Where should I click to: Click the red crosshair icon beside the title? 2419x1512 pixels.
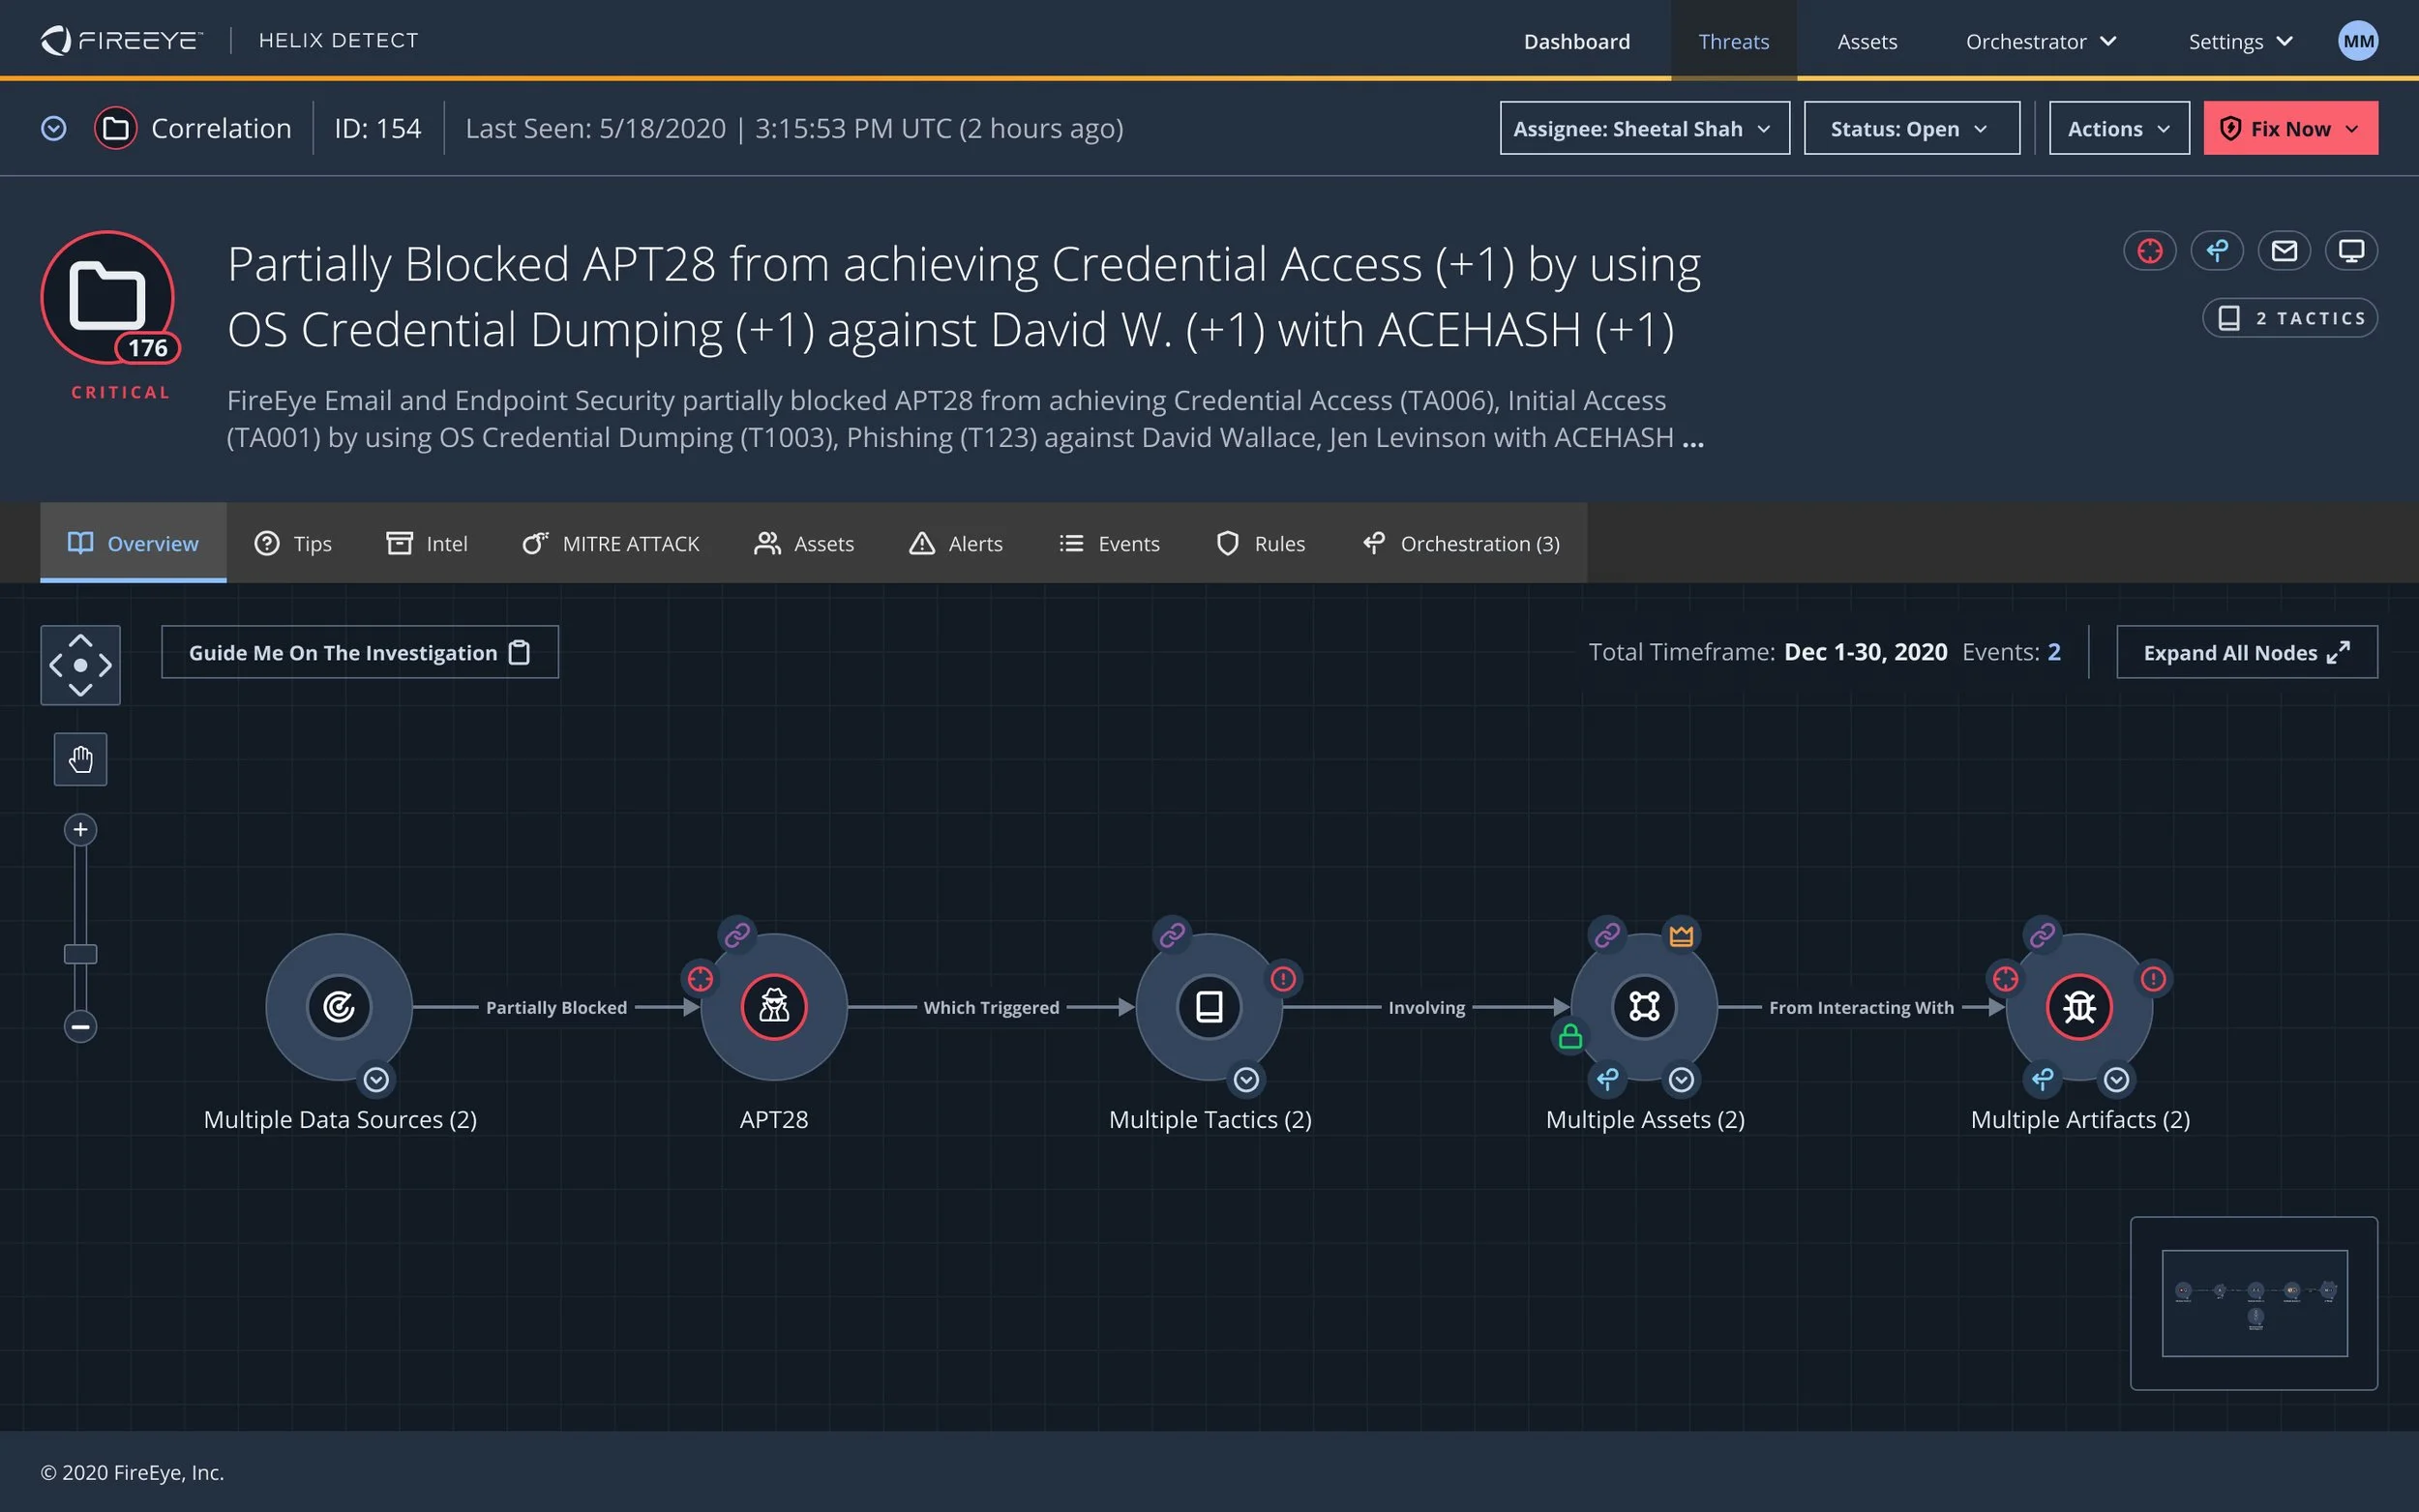[2149, 251]
